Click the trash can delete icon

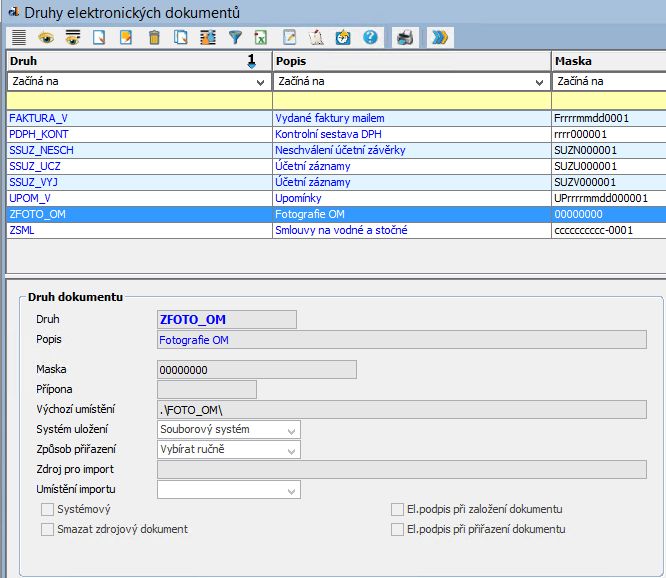[153, 38]
